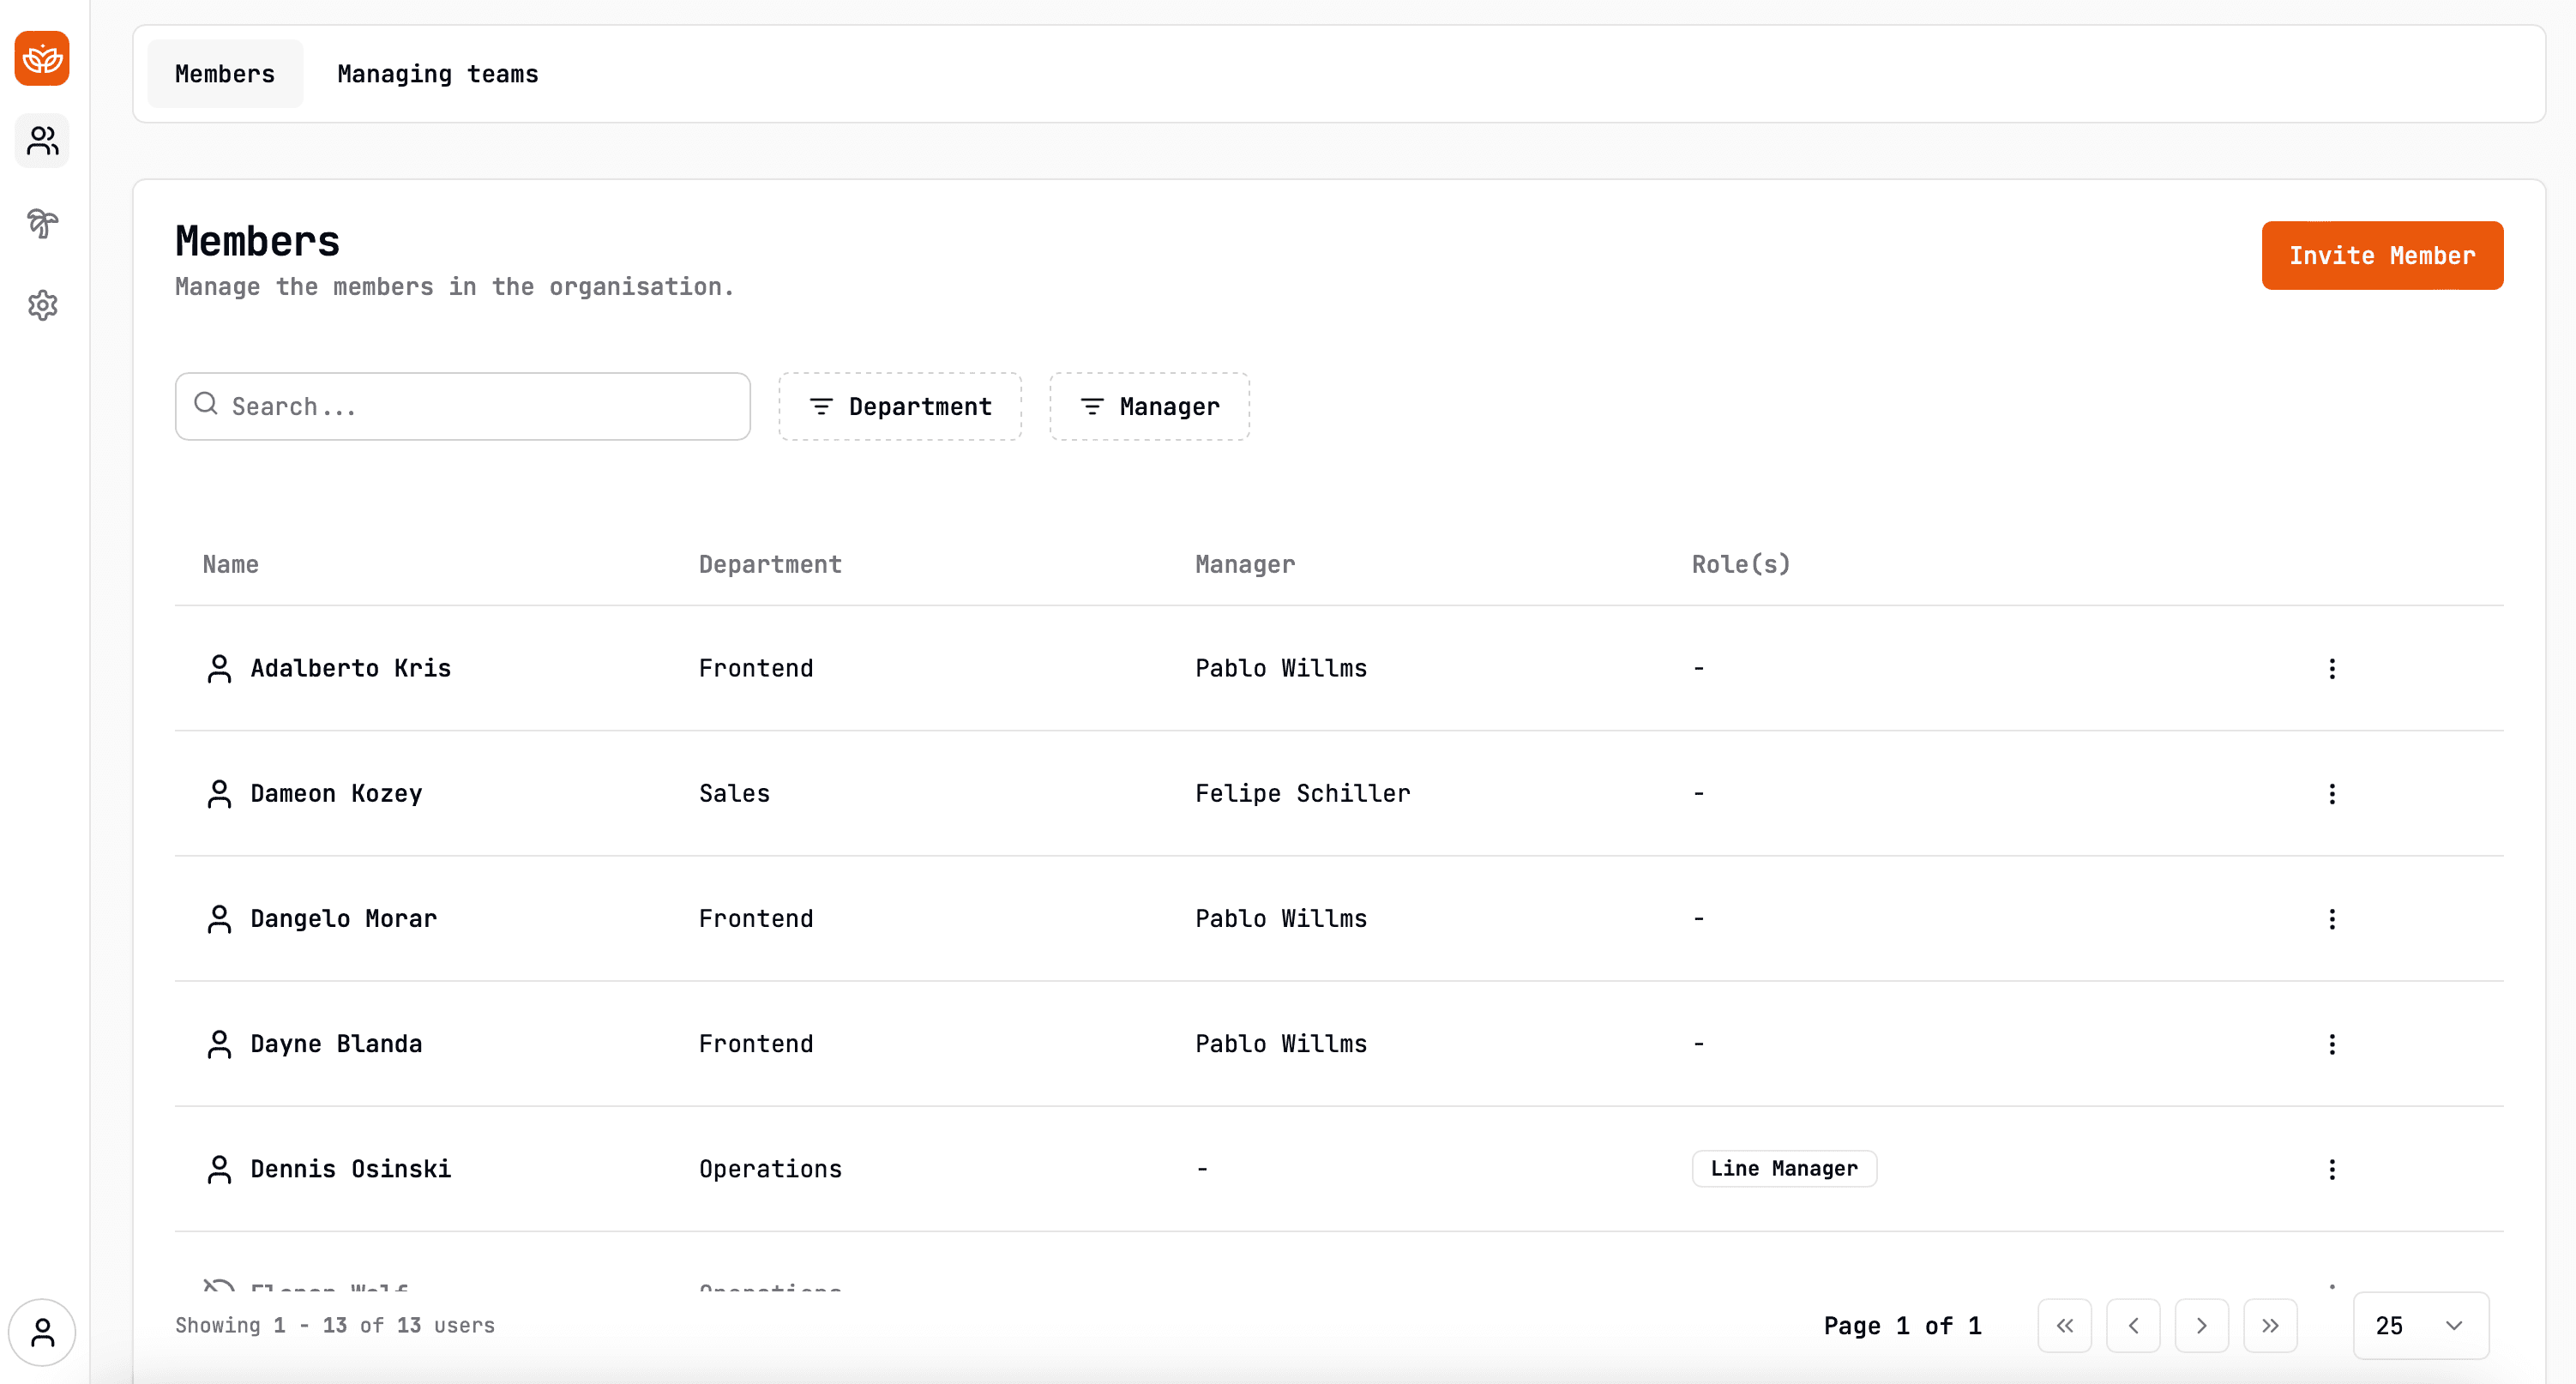Click the three-dot menu for Adalberto Kris
The width and height of the screenshot is (2576, 1384).
[x=2332, y=668]
